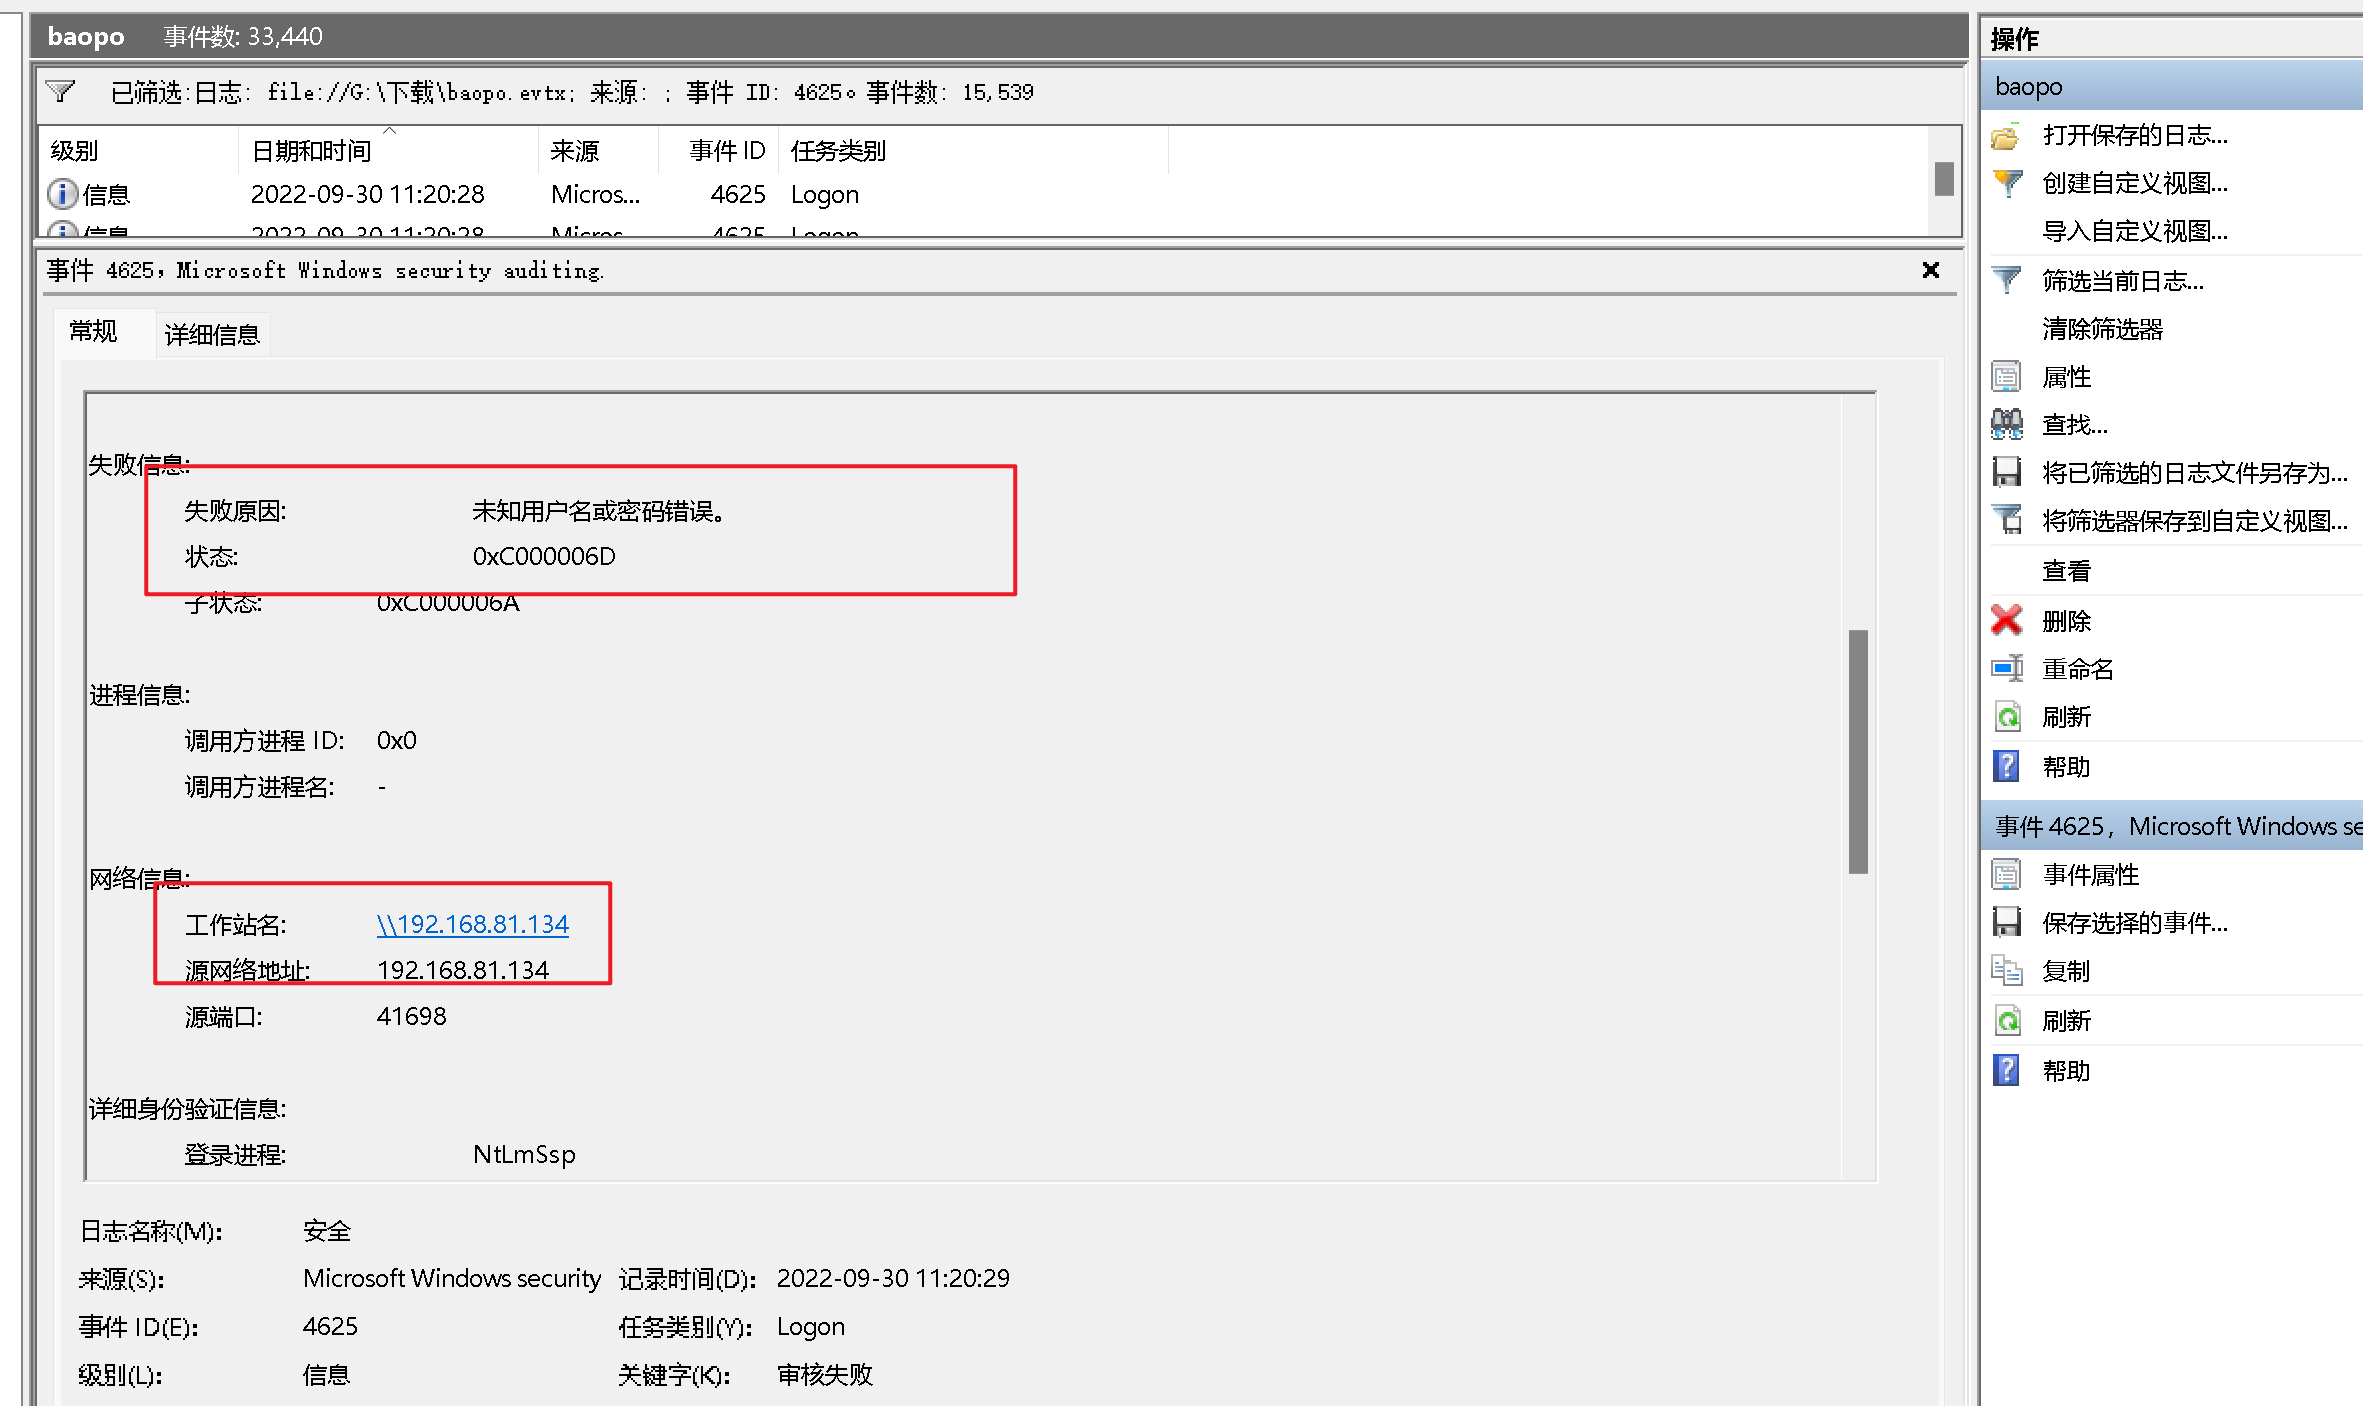Click the 级别 column header
The height and width of the screenshot is (1406, 2363).
(75, 151)
